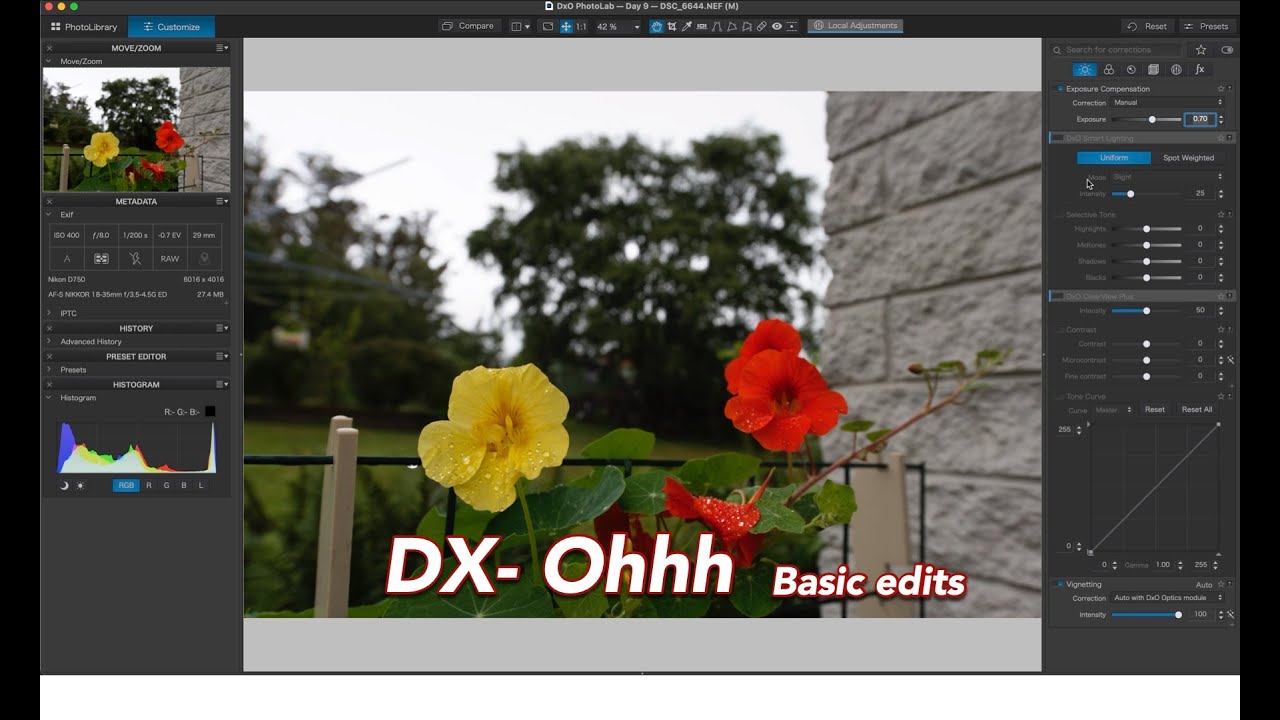Image resolution: width=1280 pixels, height=720 pixels.
Task: Open Vignetting Correction dropdown
Action: pyautogui.click(x=1167, y=598)
